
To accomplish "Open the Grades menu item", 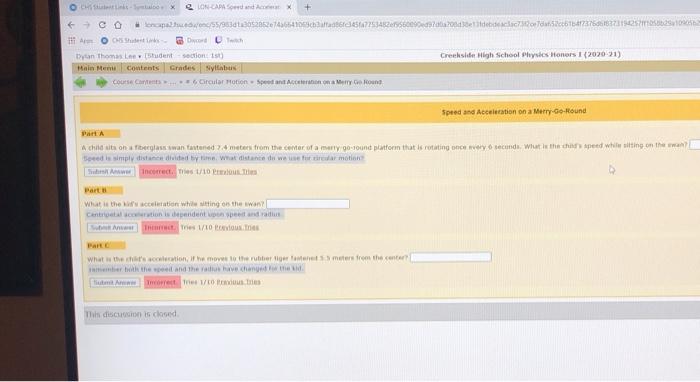I will coord(182,68).
